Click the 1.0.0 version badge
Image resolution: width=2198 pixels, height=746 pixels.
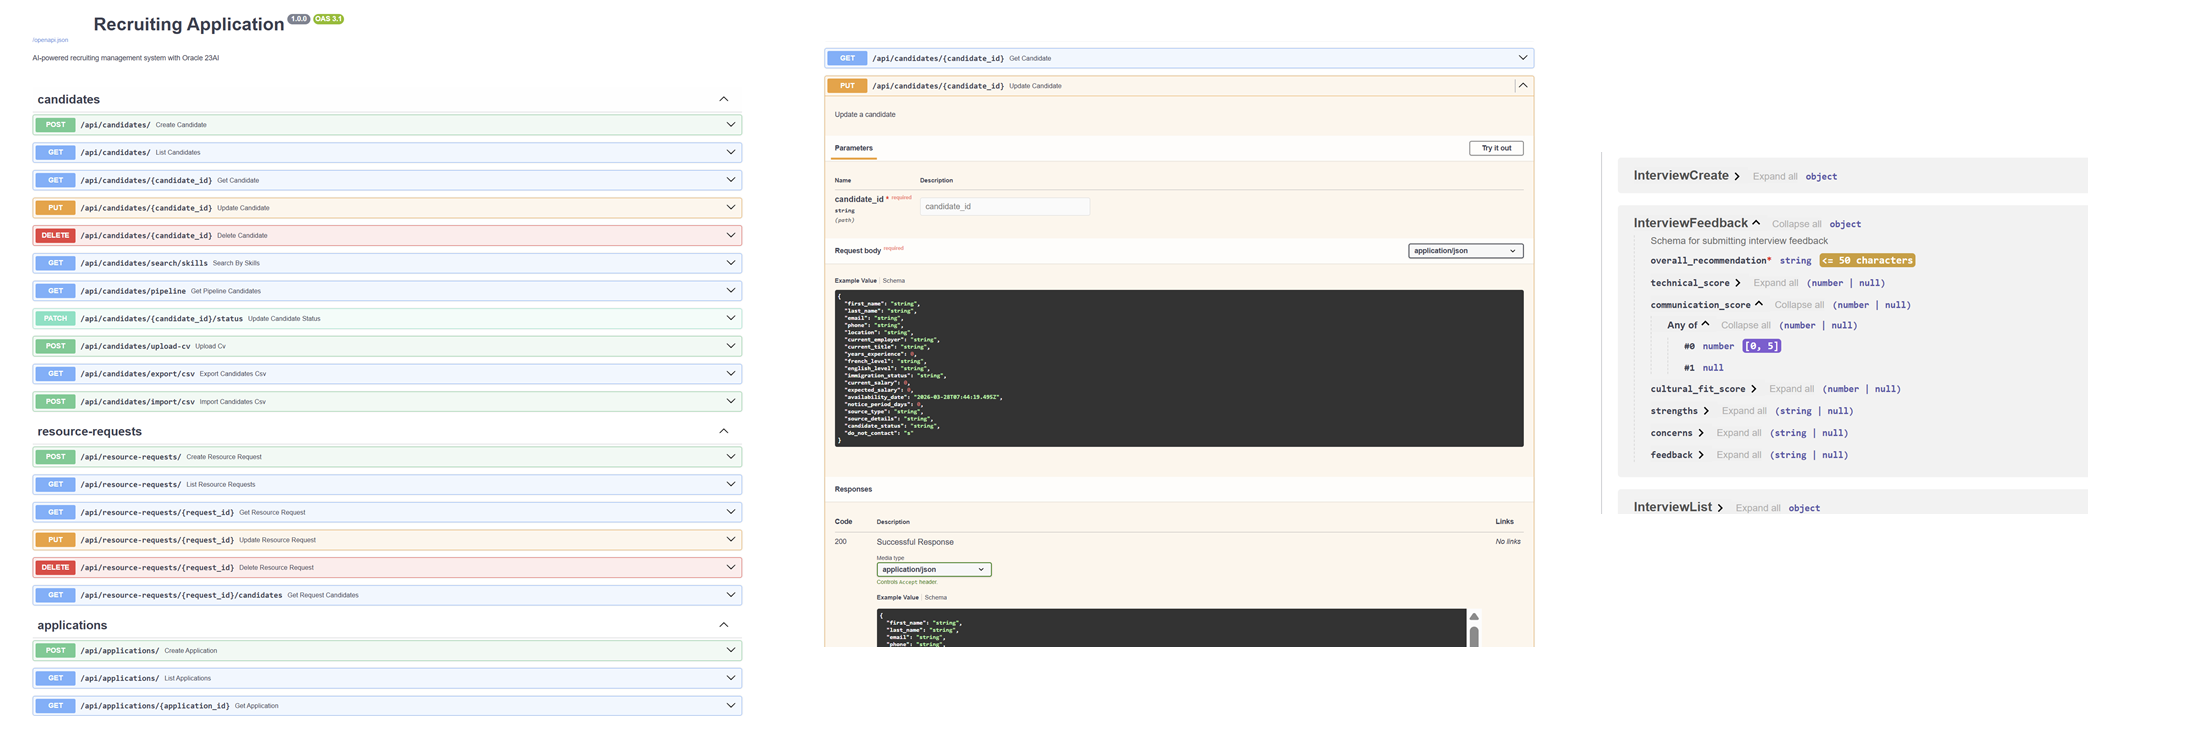point(298,19)
